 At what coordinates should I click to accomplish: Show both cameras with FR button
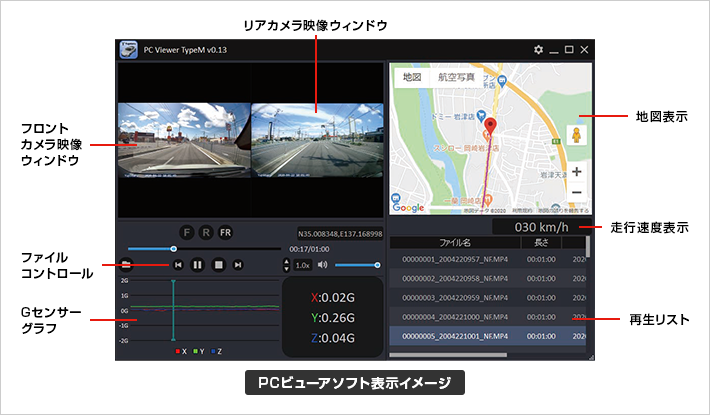click(x=225, y=233)
